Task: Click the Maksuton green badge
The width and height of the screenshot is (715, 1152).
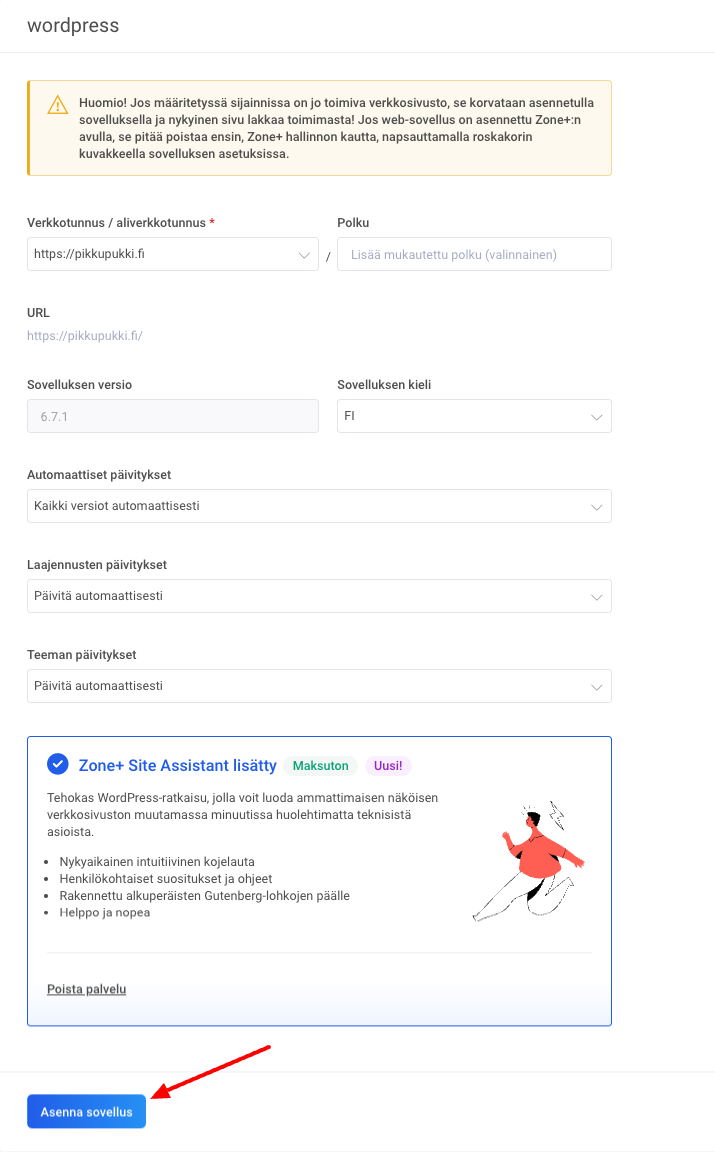Action: coord(321,766)
